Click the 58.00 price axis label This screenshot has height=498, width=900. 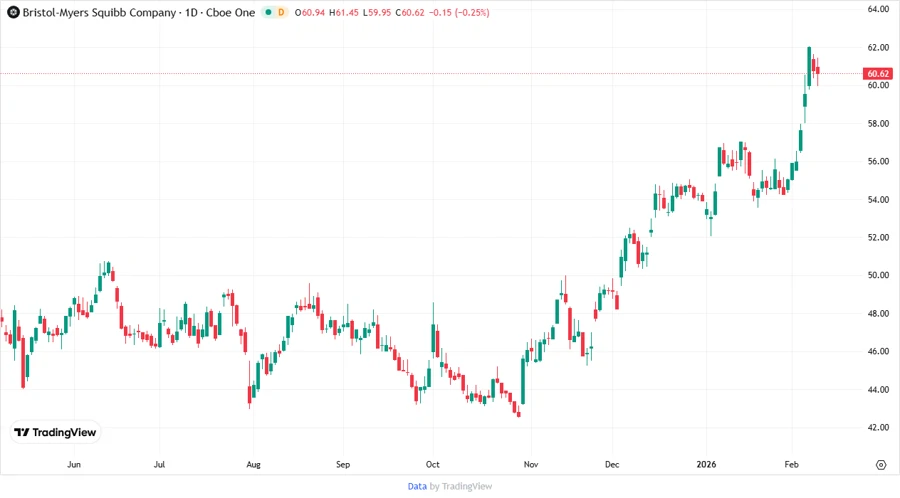[x=878, y=123]
